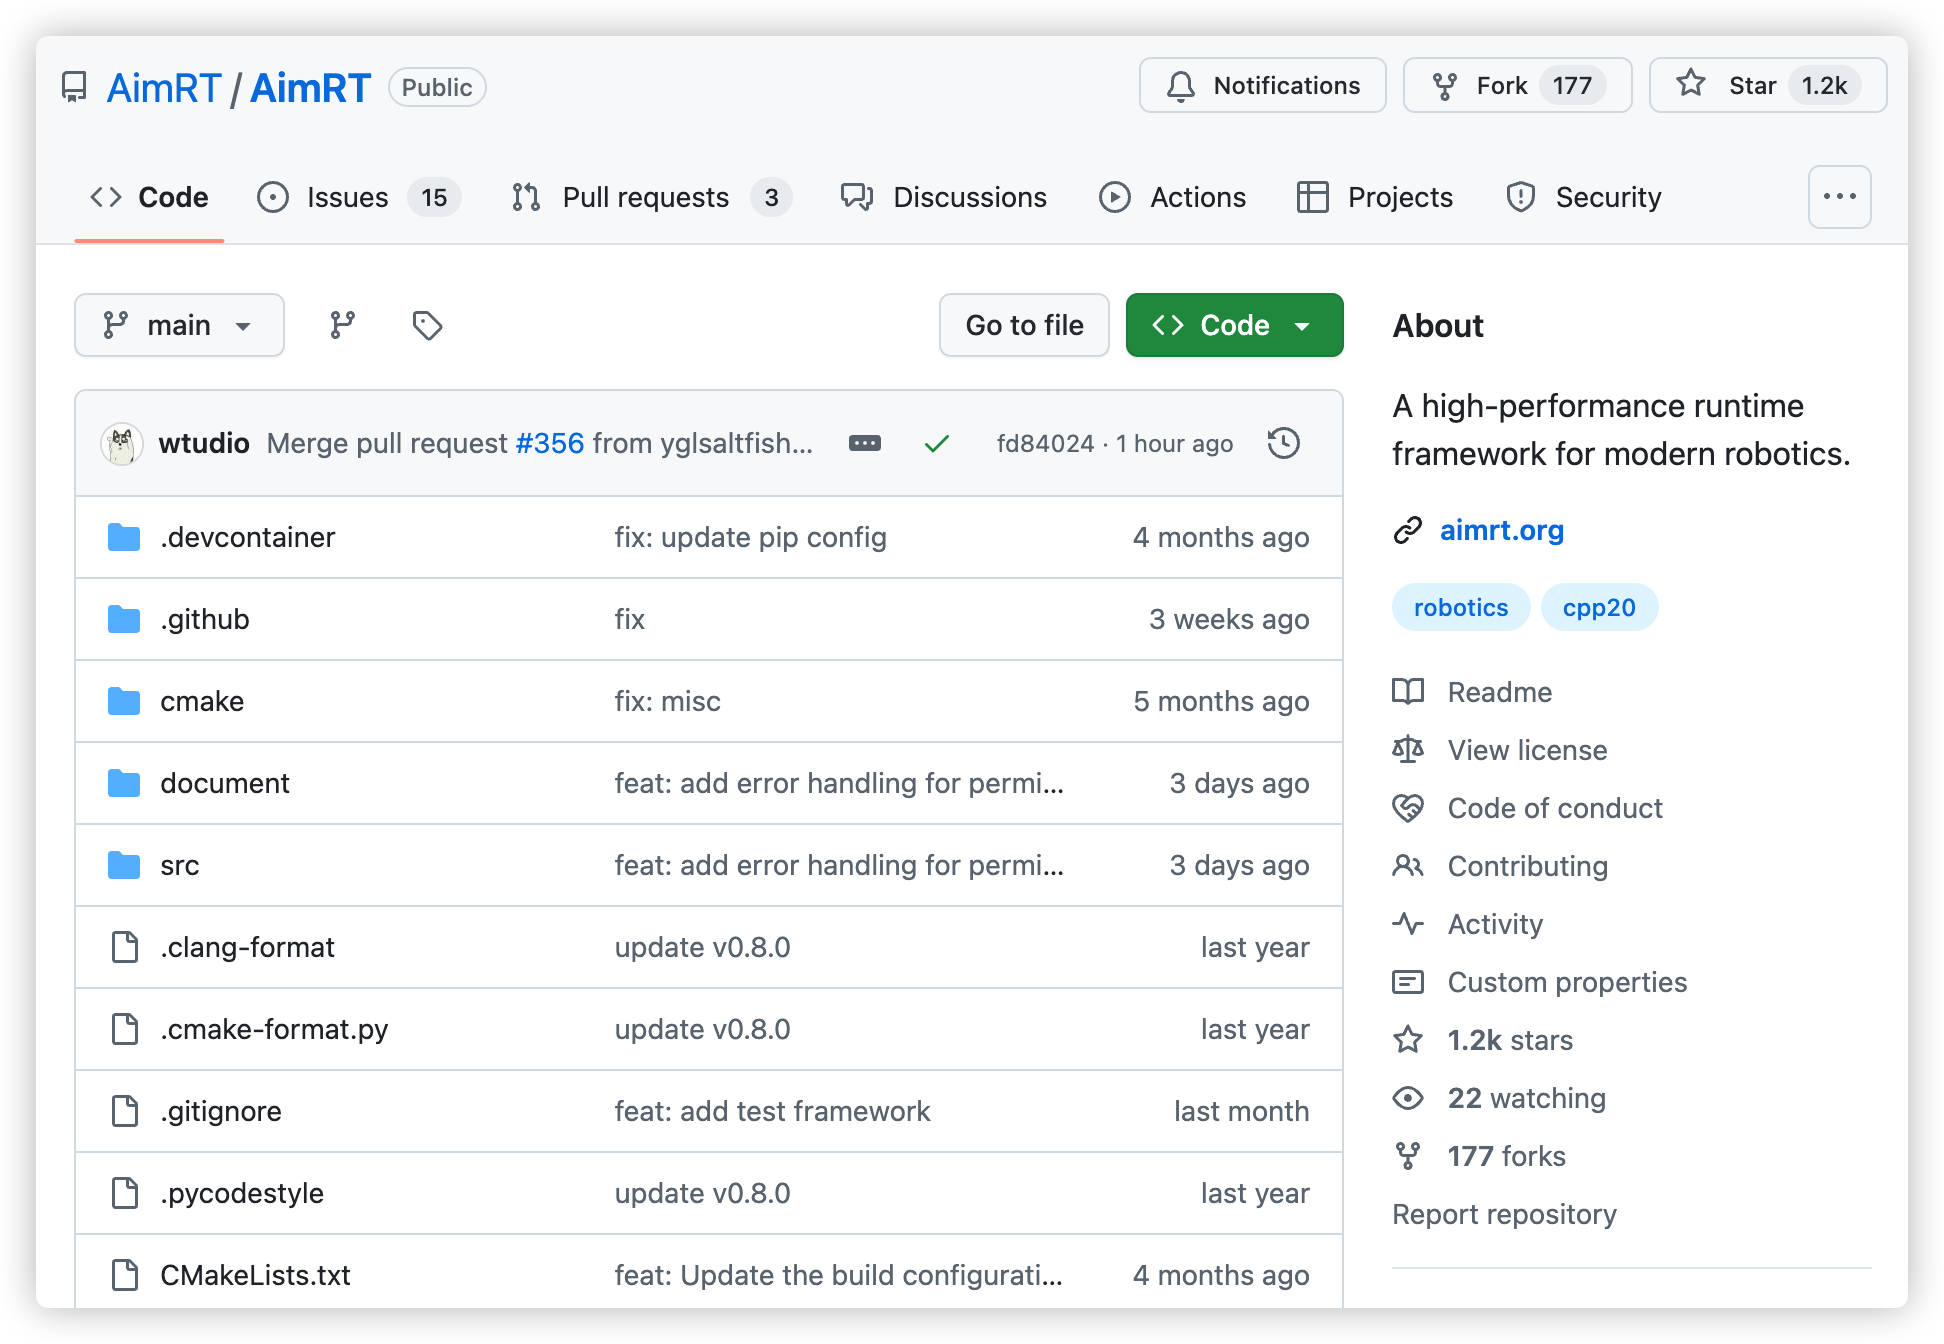The width and height of the screenshot is (1944, 1344).
Task: Switch to the Pull requests tab
Action: pos(645,197)
